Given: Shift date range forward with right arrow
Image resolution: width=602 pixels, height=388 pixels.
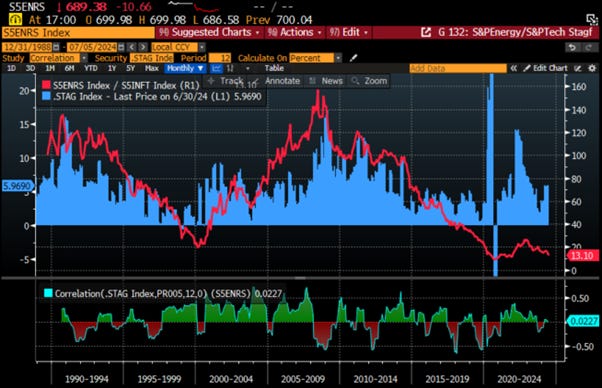Looking at the screenshot, I should [x=143, y=47].
